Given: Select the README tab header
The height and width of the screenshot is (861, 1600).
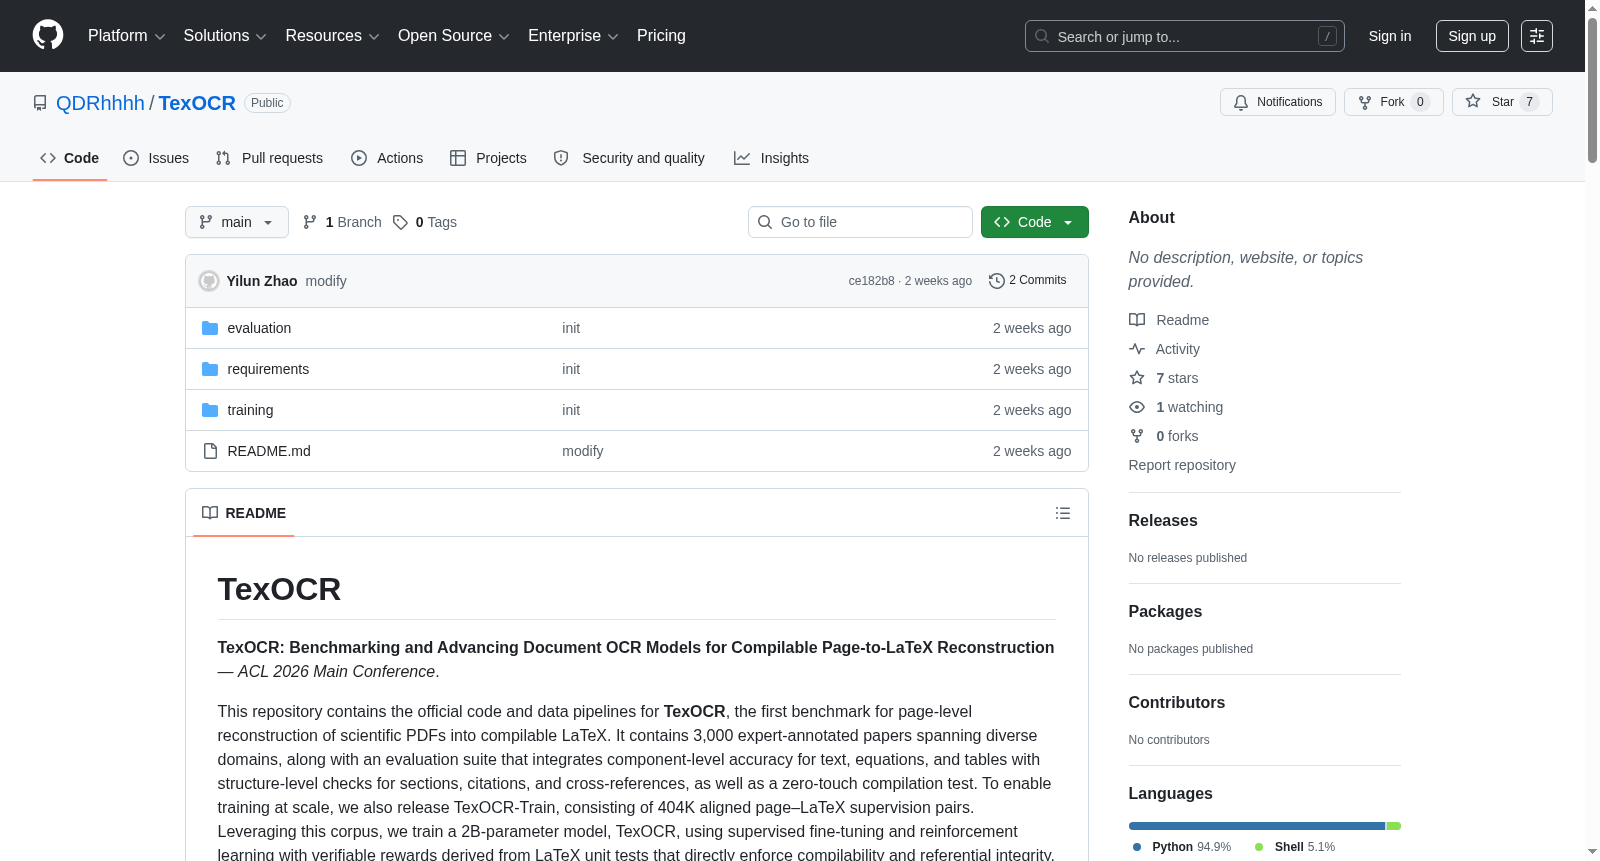Looking at the screenshot, I should 244,513.
